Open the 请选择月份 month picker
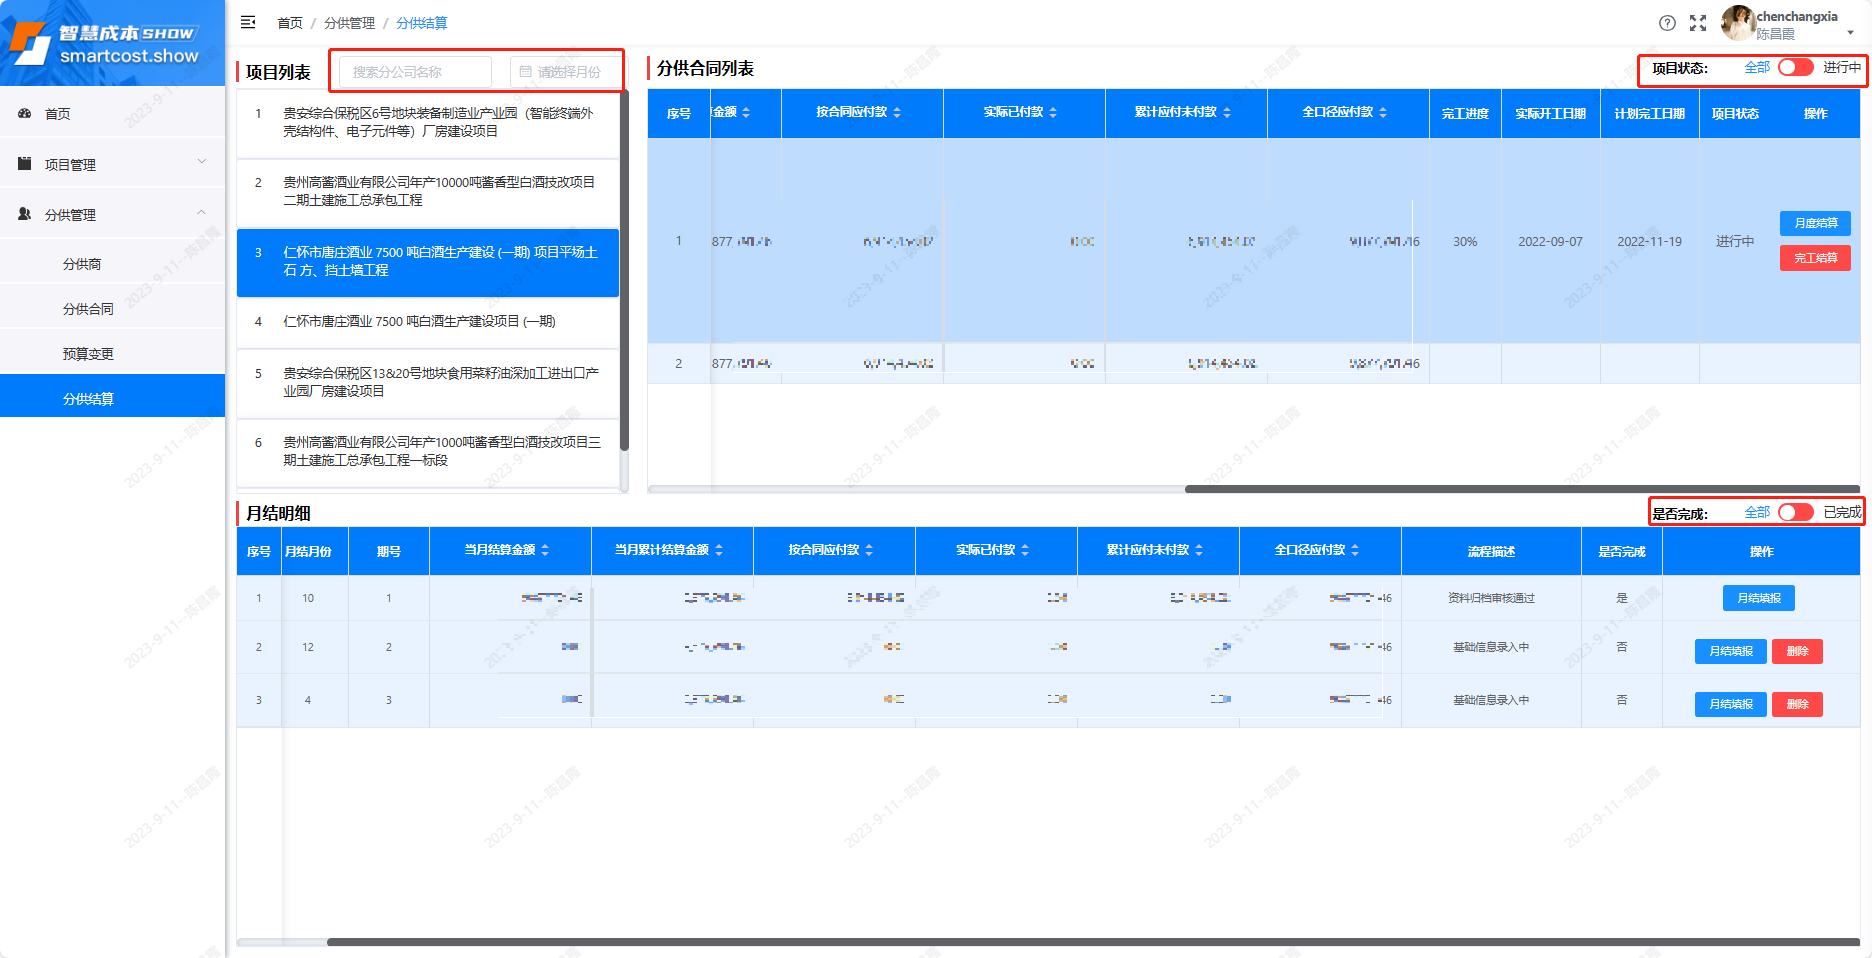This screenshot has height=958, width=1872. pyautogui.click(x=563, y=72)
